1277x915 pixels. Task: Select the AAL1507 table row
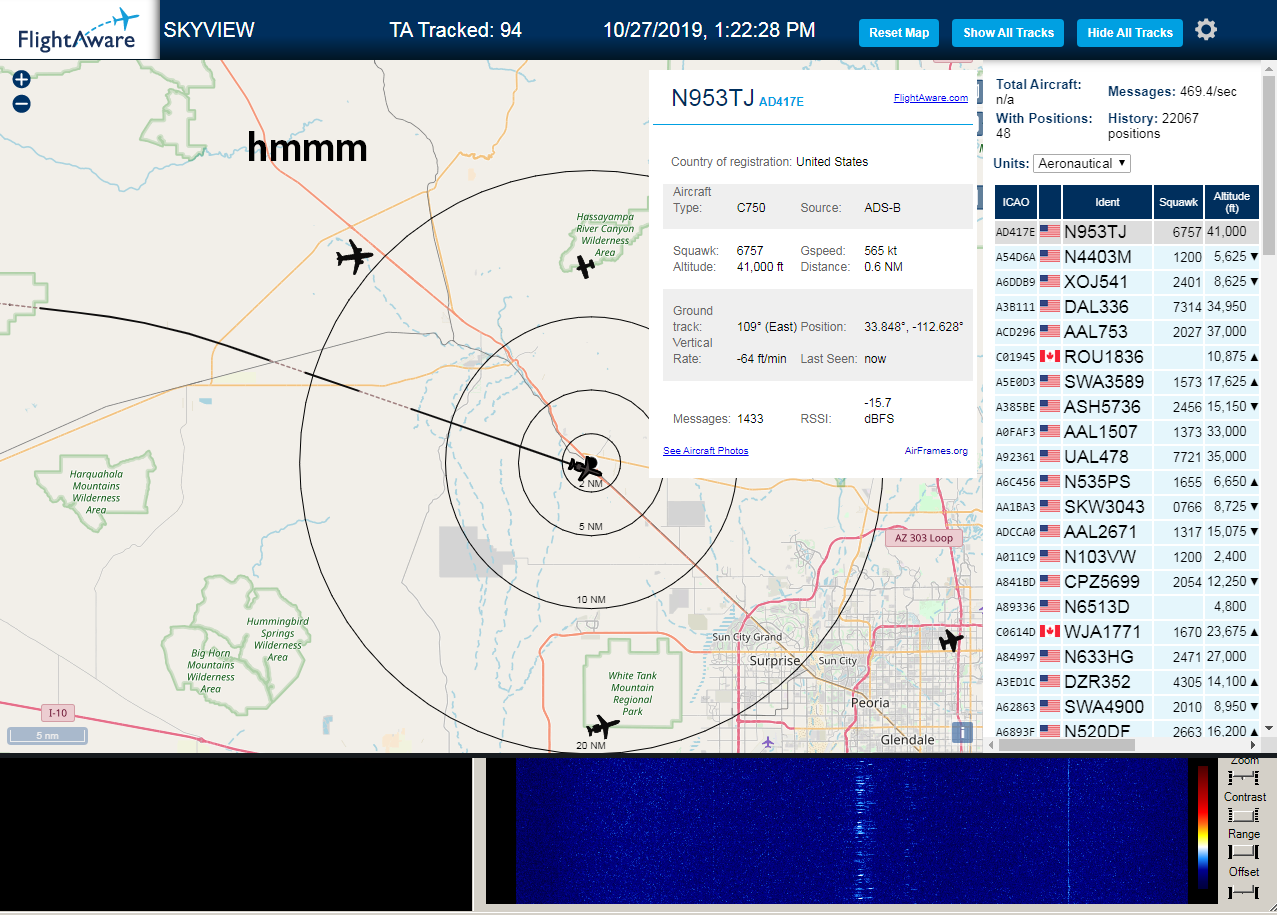(1126, 431)
